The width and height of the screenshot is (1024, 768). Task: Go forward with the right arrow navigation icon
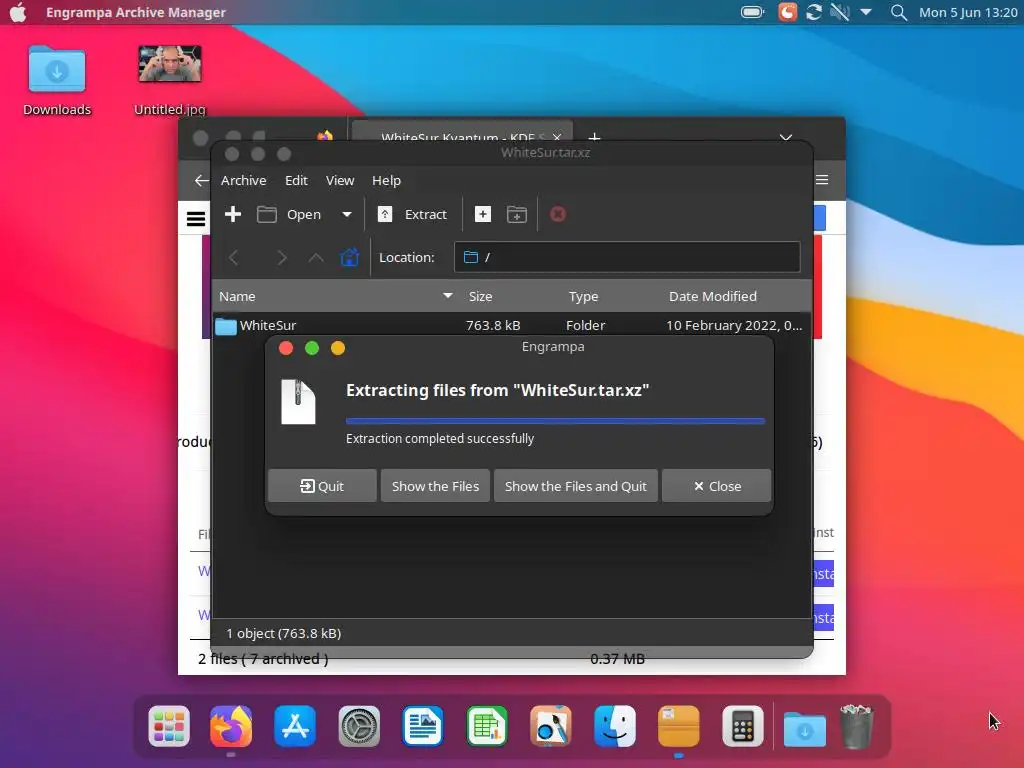tap(281, 257)
